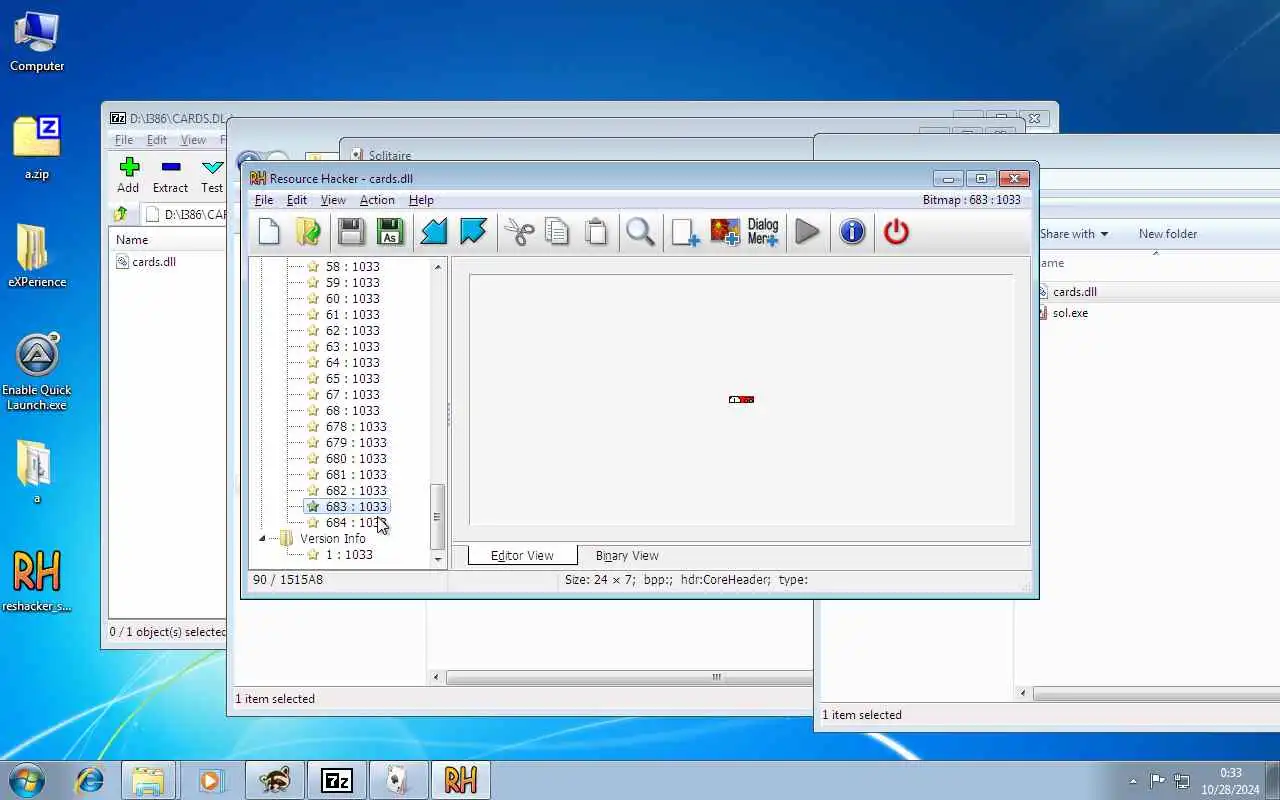The image size is (1280, 800).
Task: Open the File menu in the 7-Zip window
Action: click(x=123, y=140)
